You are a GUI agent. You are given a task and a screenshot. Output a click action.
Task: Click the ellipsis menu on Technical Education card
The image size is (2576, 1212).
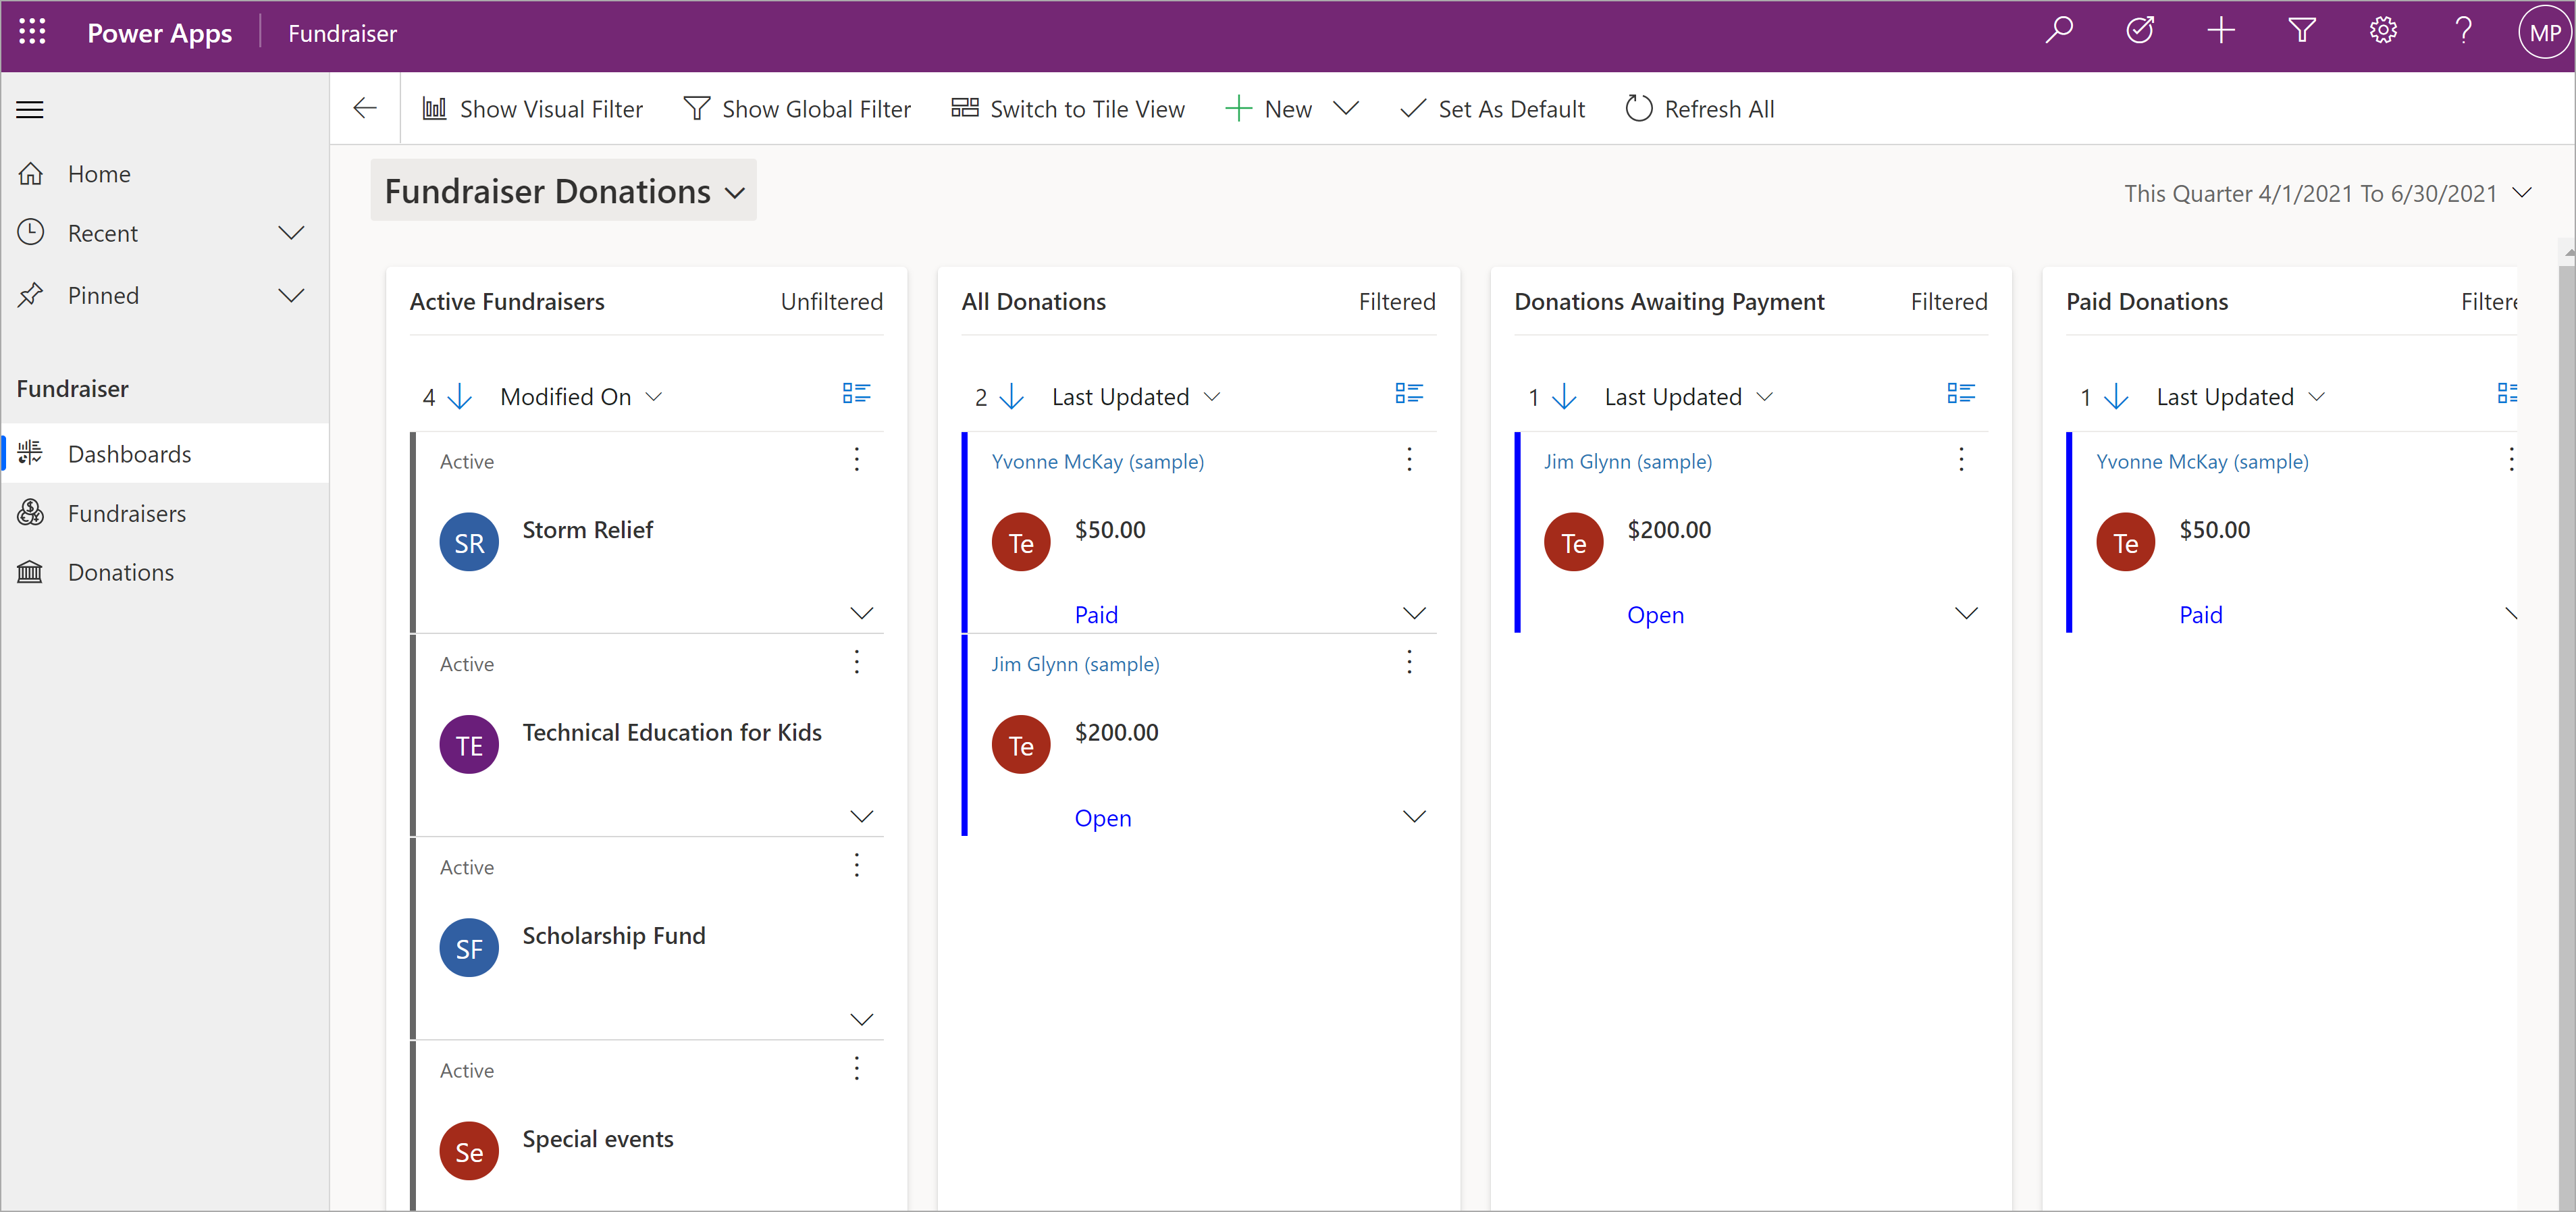(x=859, y=662)
